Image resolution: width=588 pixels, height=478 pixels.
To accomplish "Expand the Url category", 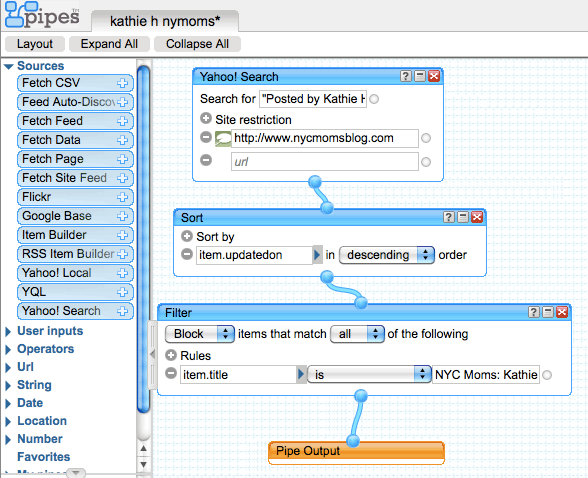I will tap(8, 367).
